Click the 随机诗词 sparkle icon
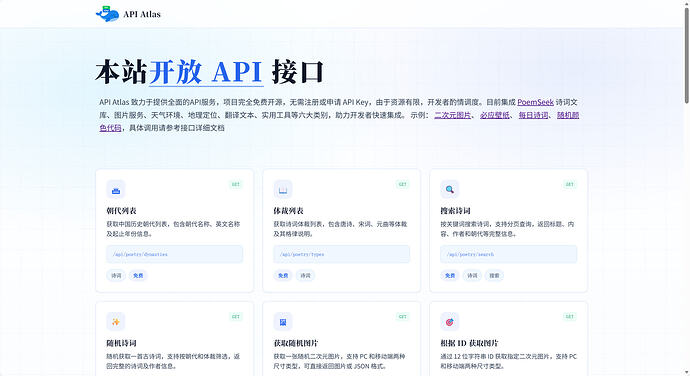The width and height of the screenshot is (690, 376). tap(116, 322)
